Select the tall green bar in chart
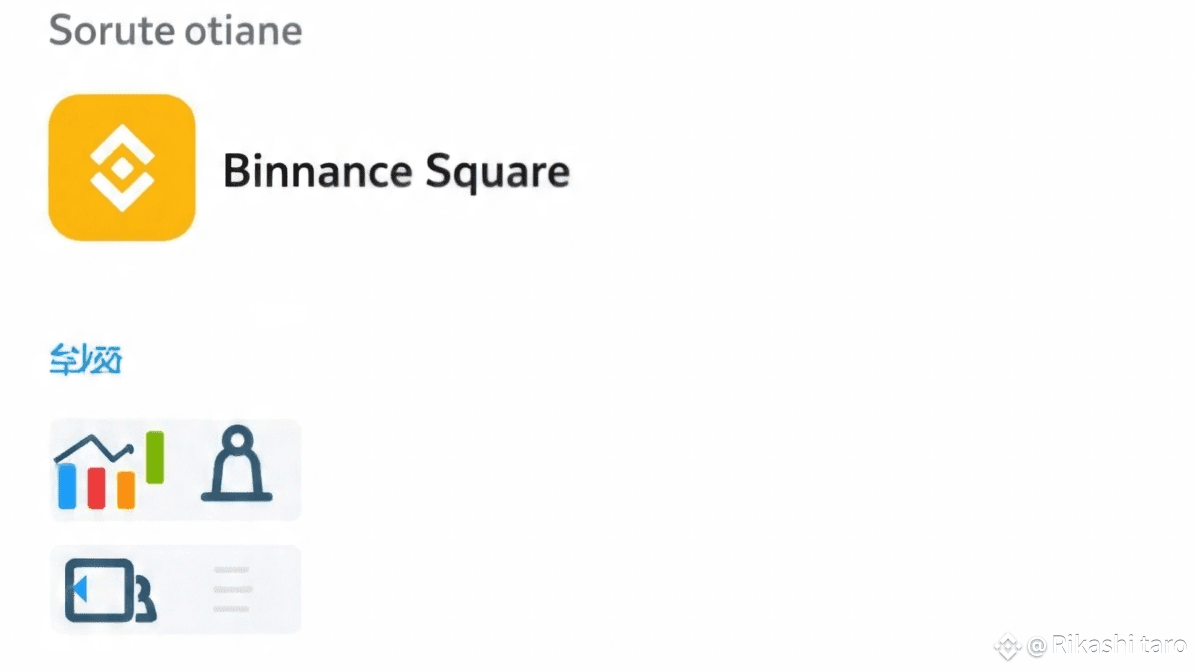The width and height of the screenshot is (1195, 672). (x=155, y=457)
